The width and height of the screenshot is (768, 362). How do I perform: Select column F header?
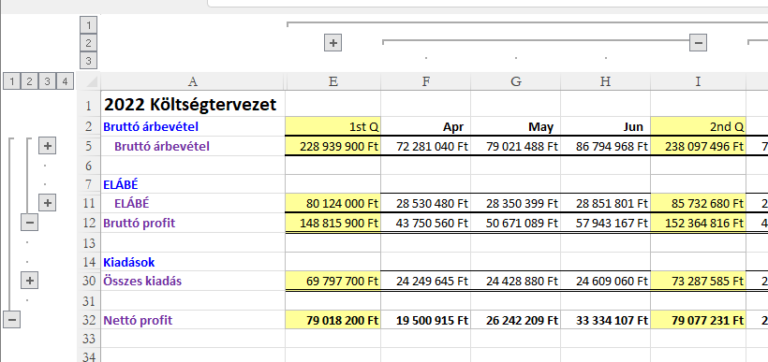[426, 81]
